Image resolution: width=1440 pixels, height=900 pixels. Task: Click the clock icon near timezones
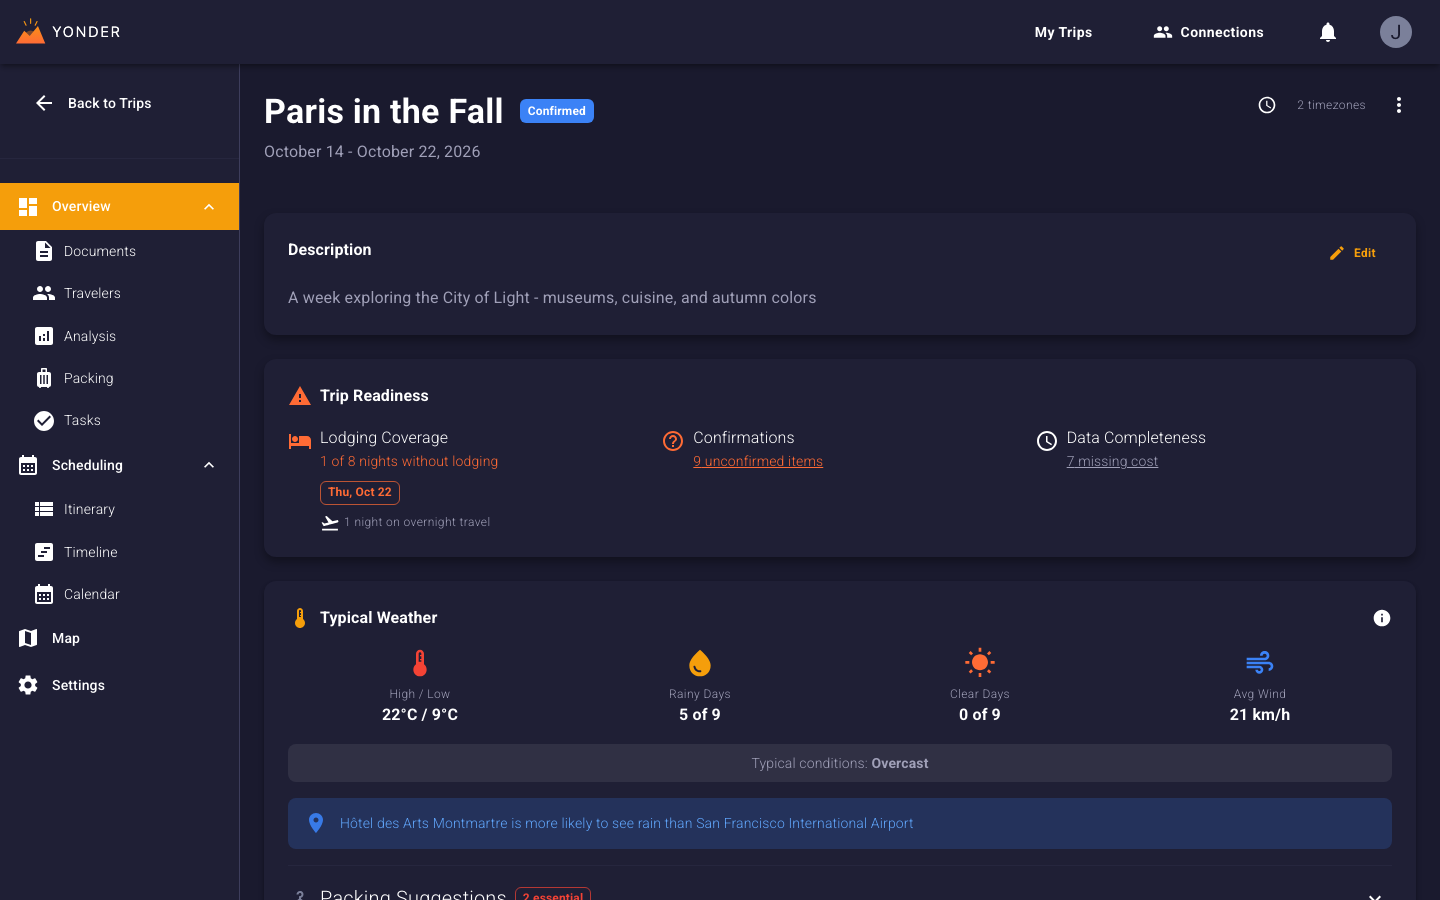click(1267, 104)
